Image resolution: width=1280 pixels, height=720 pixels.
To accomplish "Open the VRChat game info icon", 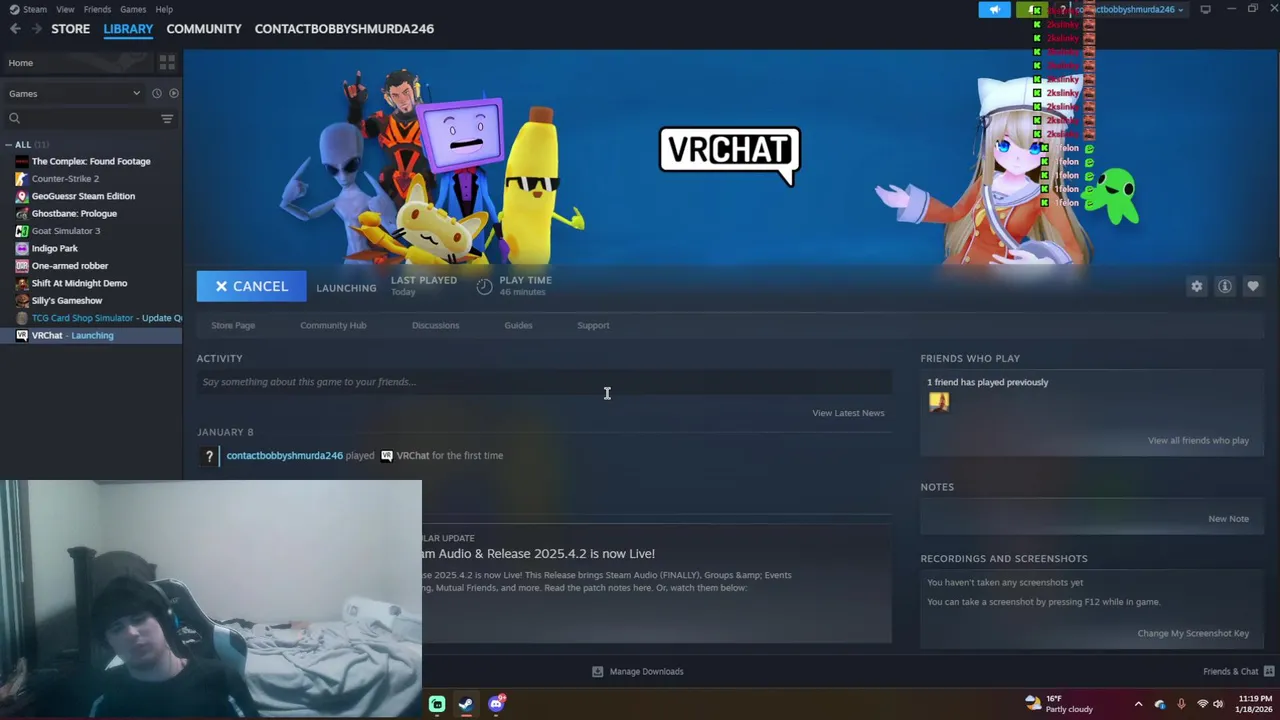I will [x=1224, y=286].
